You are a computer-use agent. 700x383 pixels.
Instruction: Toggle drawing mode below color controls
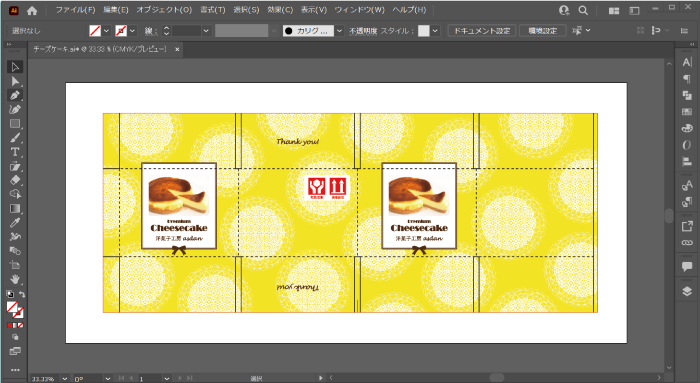pos(15,337)
